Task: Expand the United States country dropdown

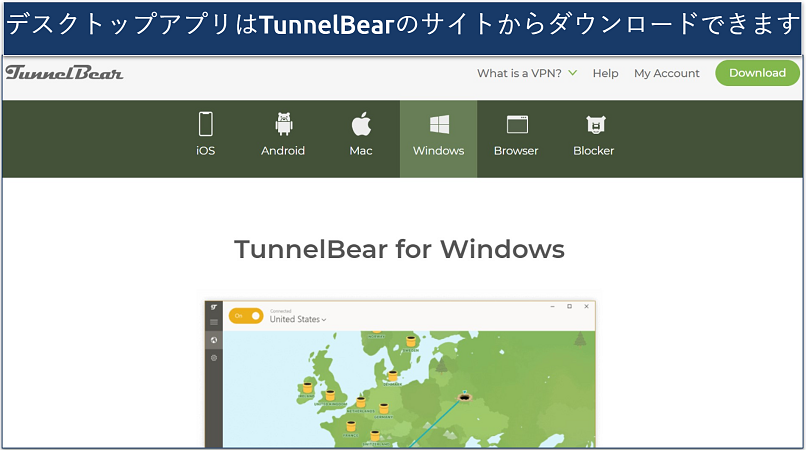Action: click(298, 320)
